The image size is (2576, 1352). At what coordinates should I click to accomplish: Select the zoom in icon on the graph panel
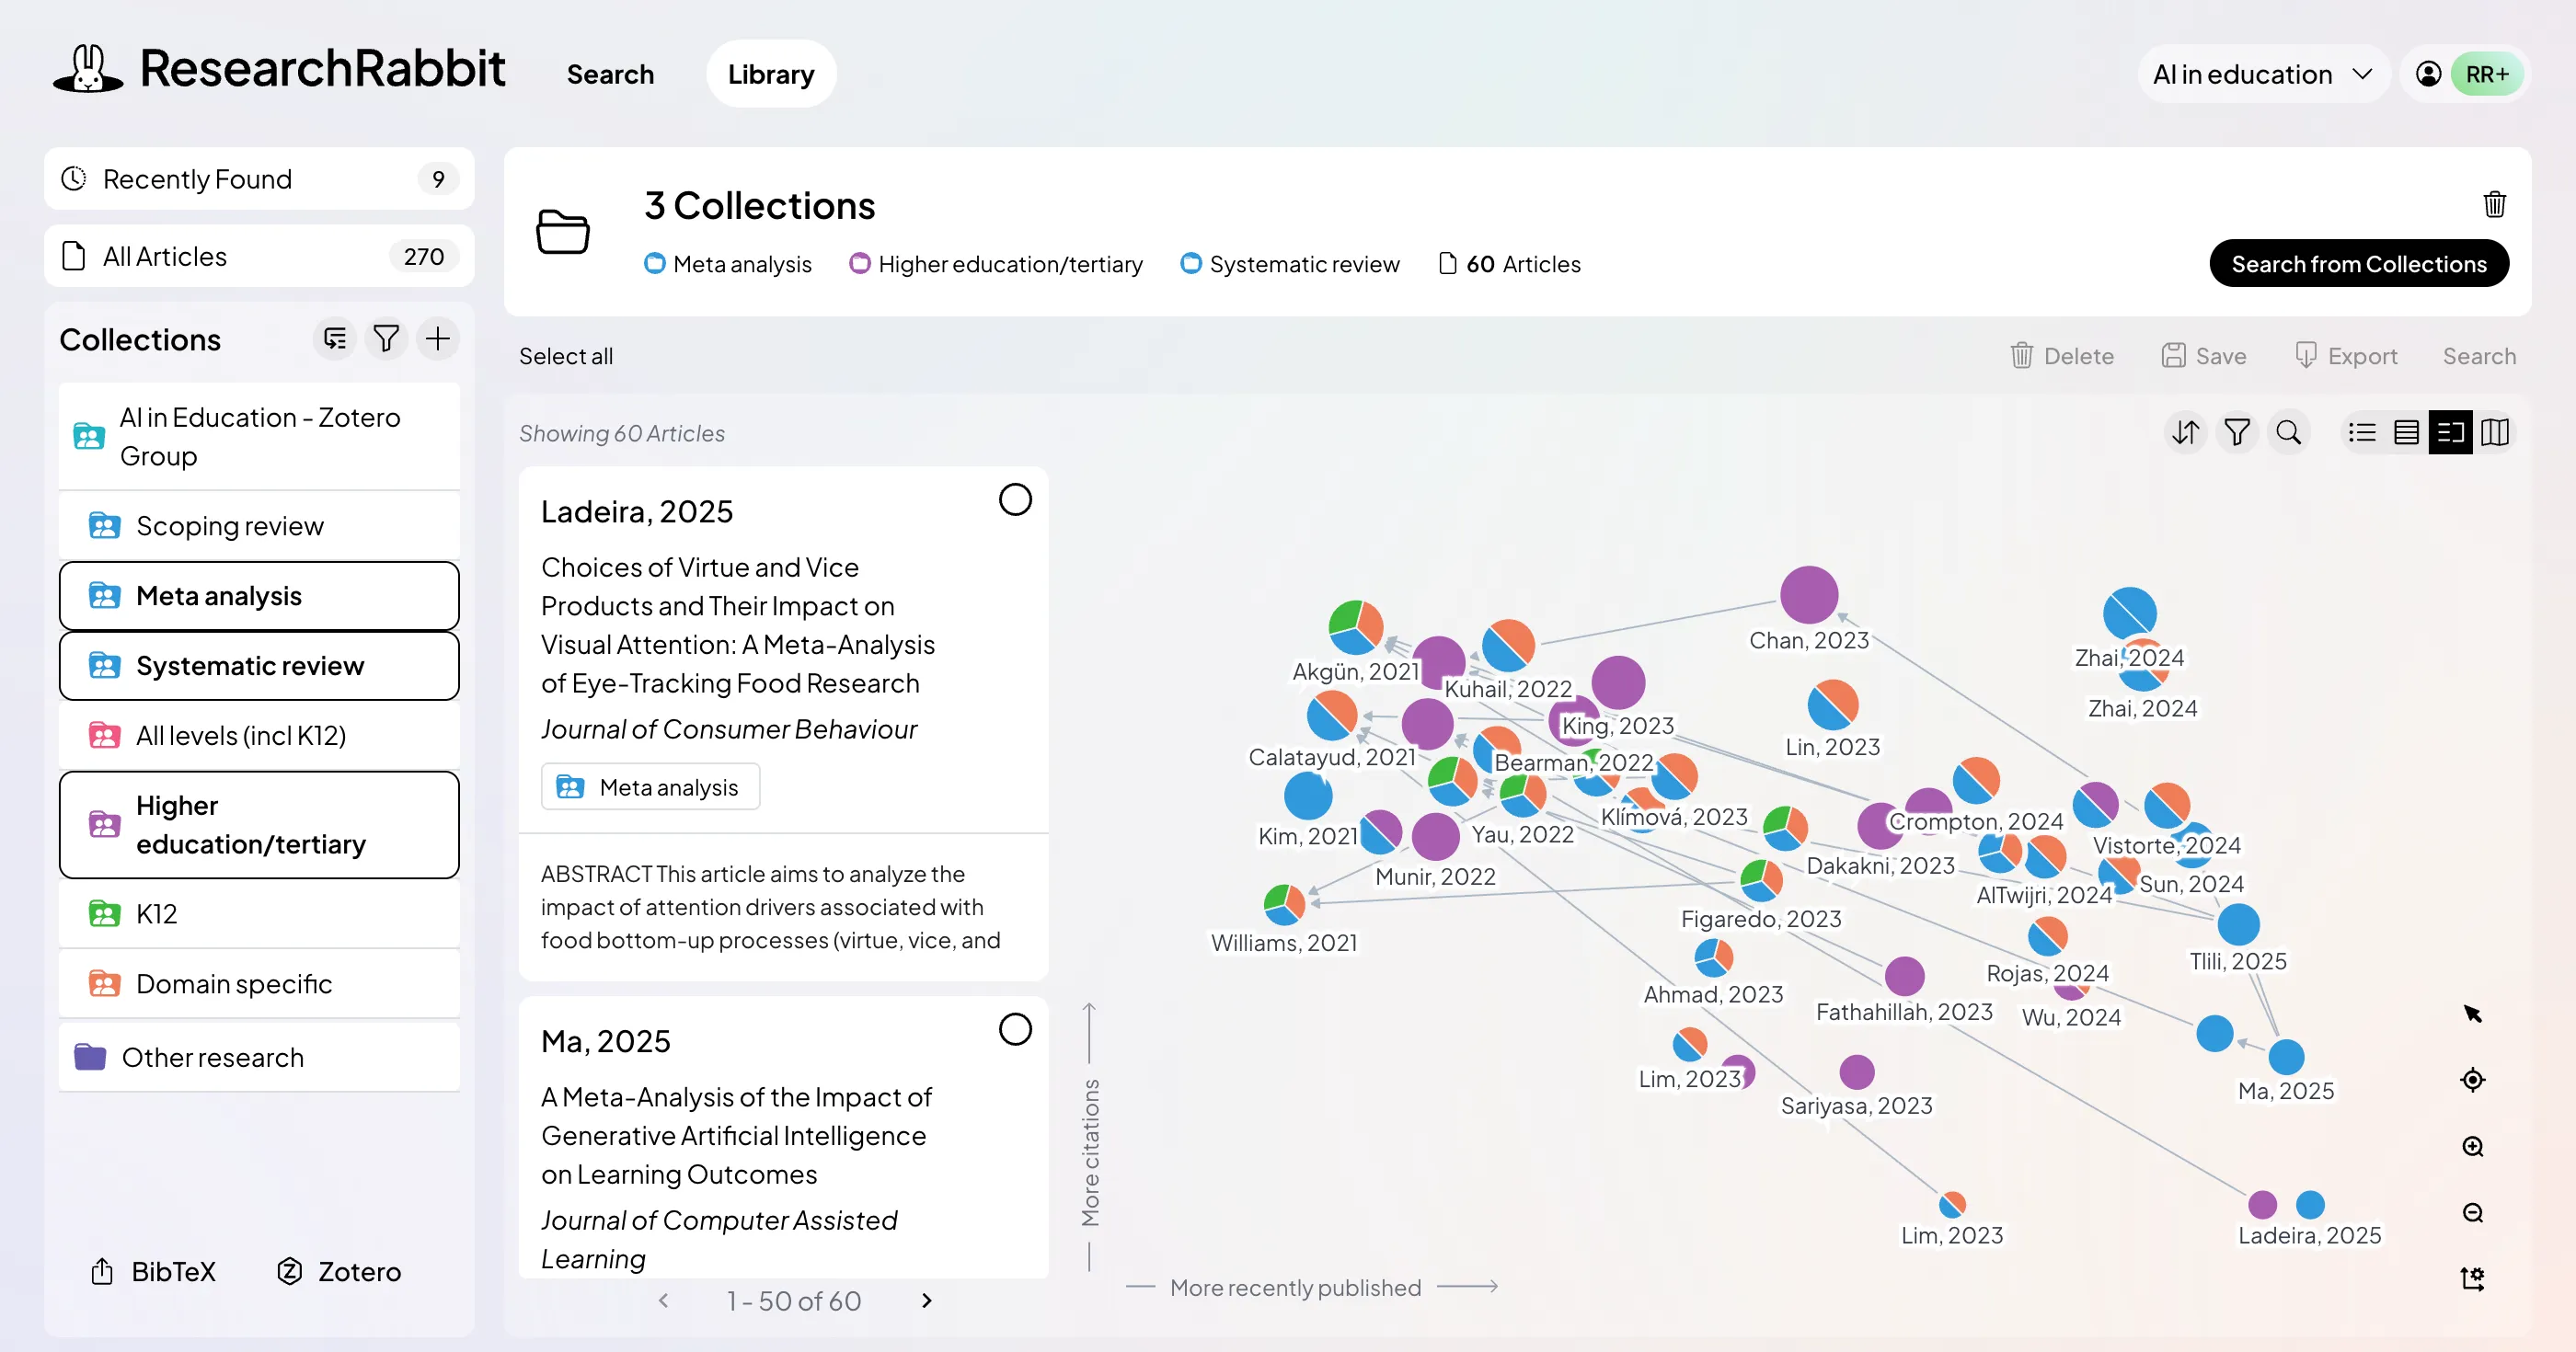point(2472,1146)
